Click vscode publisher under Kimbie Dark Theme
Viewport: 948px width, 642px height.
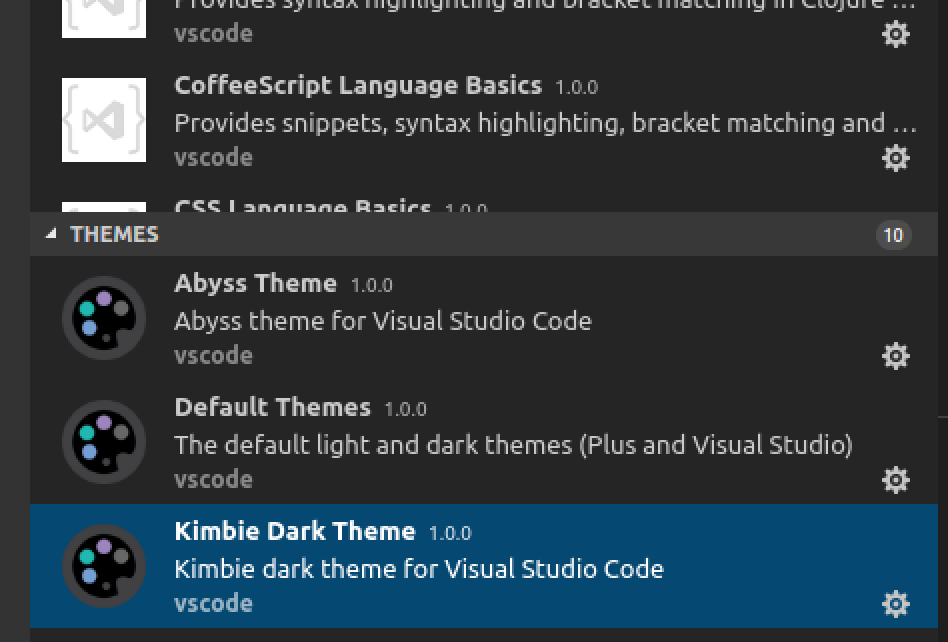click(x=213, y=603)
